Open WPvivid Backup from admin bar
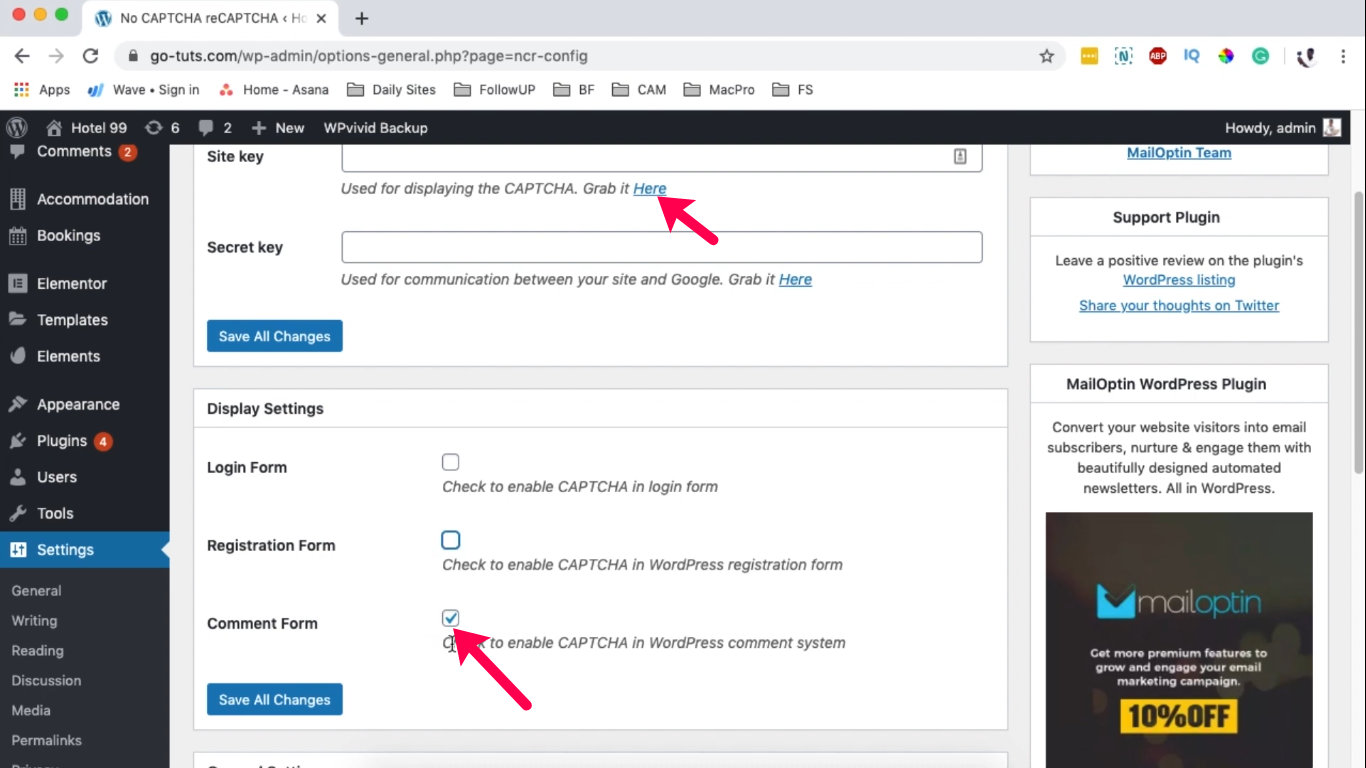The image size is (1366, 768). point(375,128)
